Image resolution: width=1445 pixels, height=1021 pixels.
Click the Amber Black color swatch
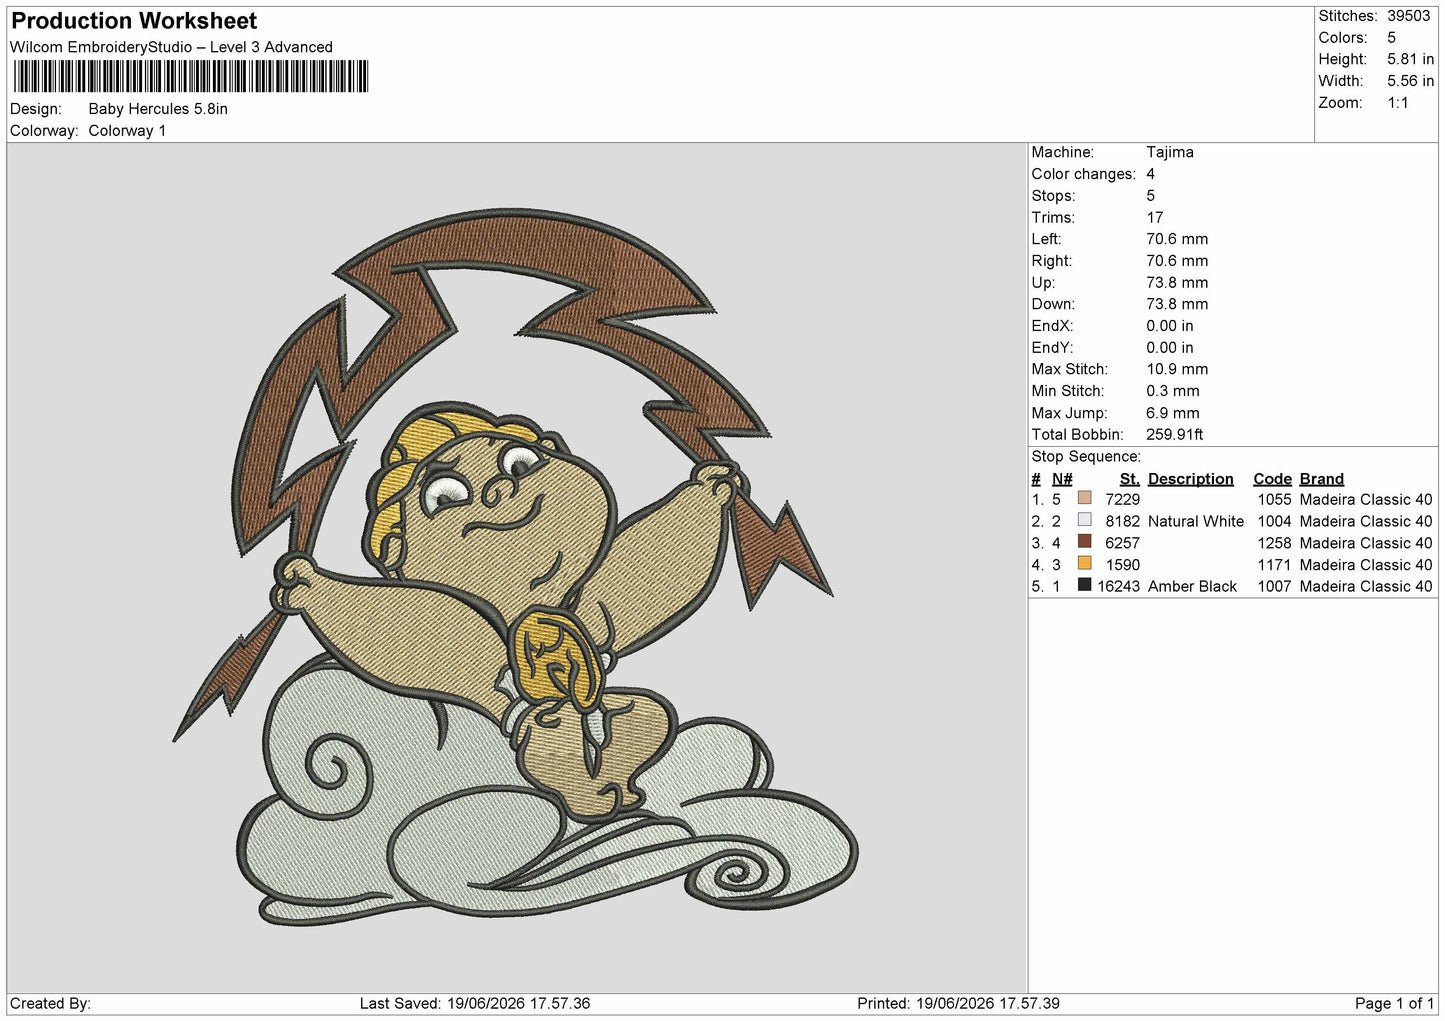click(1084, 585)
